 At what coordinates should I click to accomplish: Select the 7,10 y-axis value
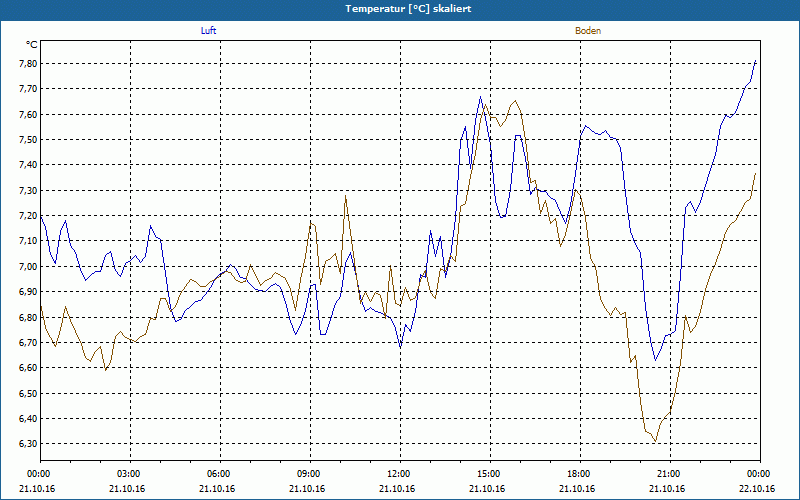[28, 241]
